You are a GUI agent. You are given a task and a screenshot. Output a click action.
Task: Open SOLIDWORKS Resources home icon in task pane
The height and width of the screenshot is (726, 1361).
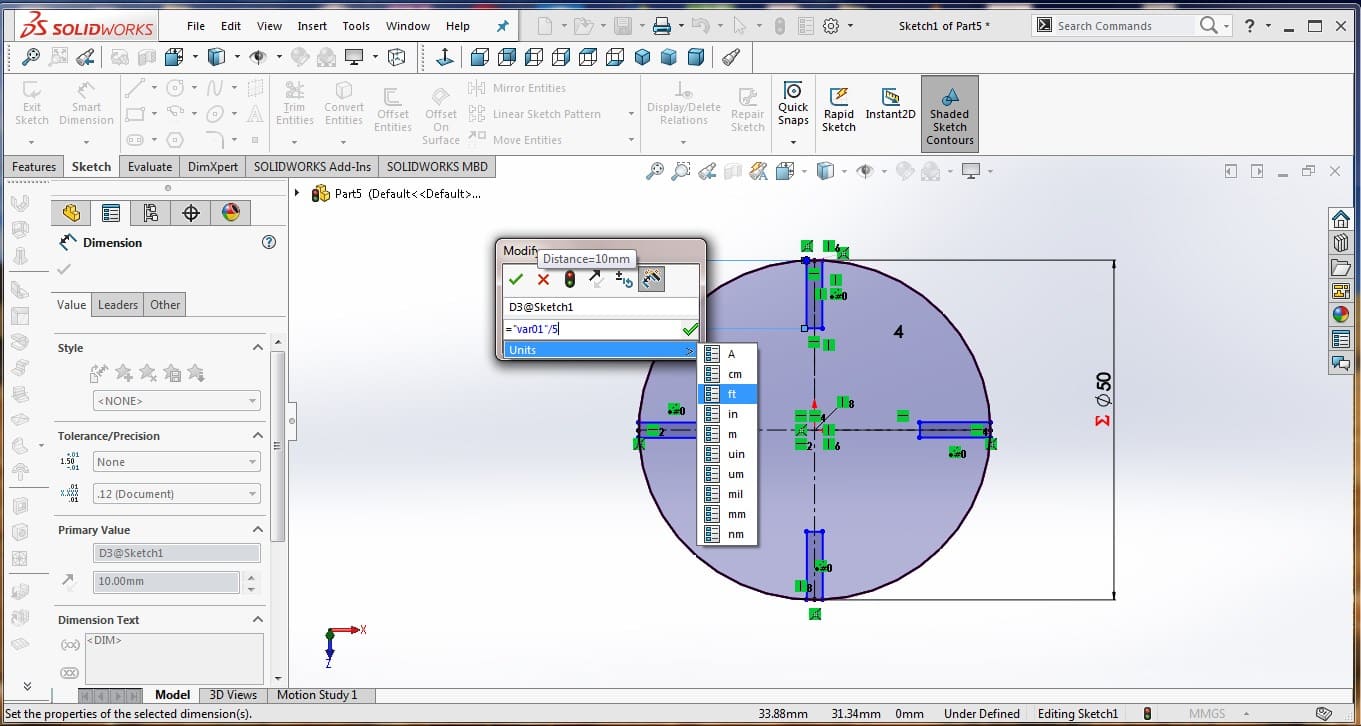tap(1341, 218)
